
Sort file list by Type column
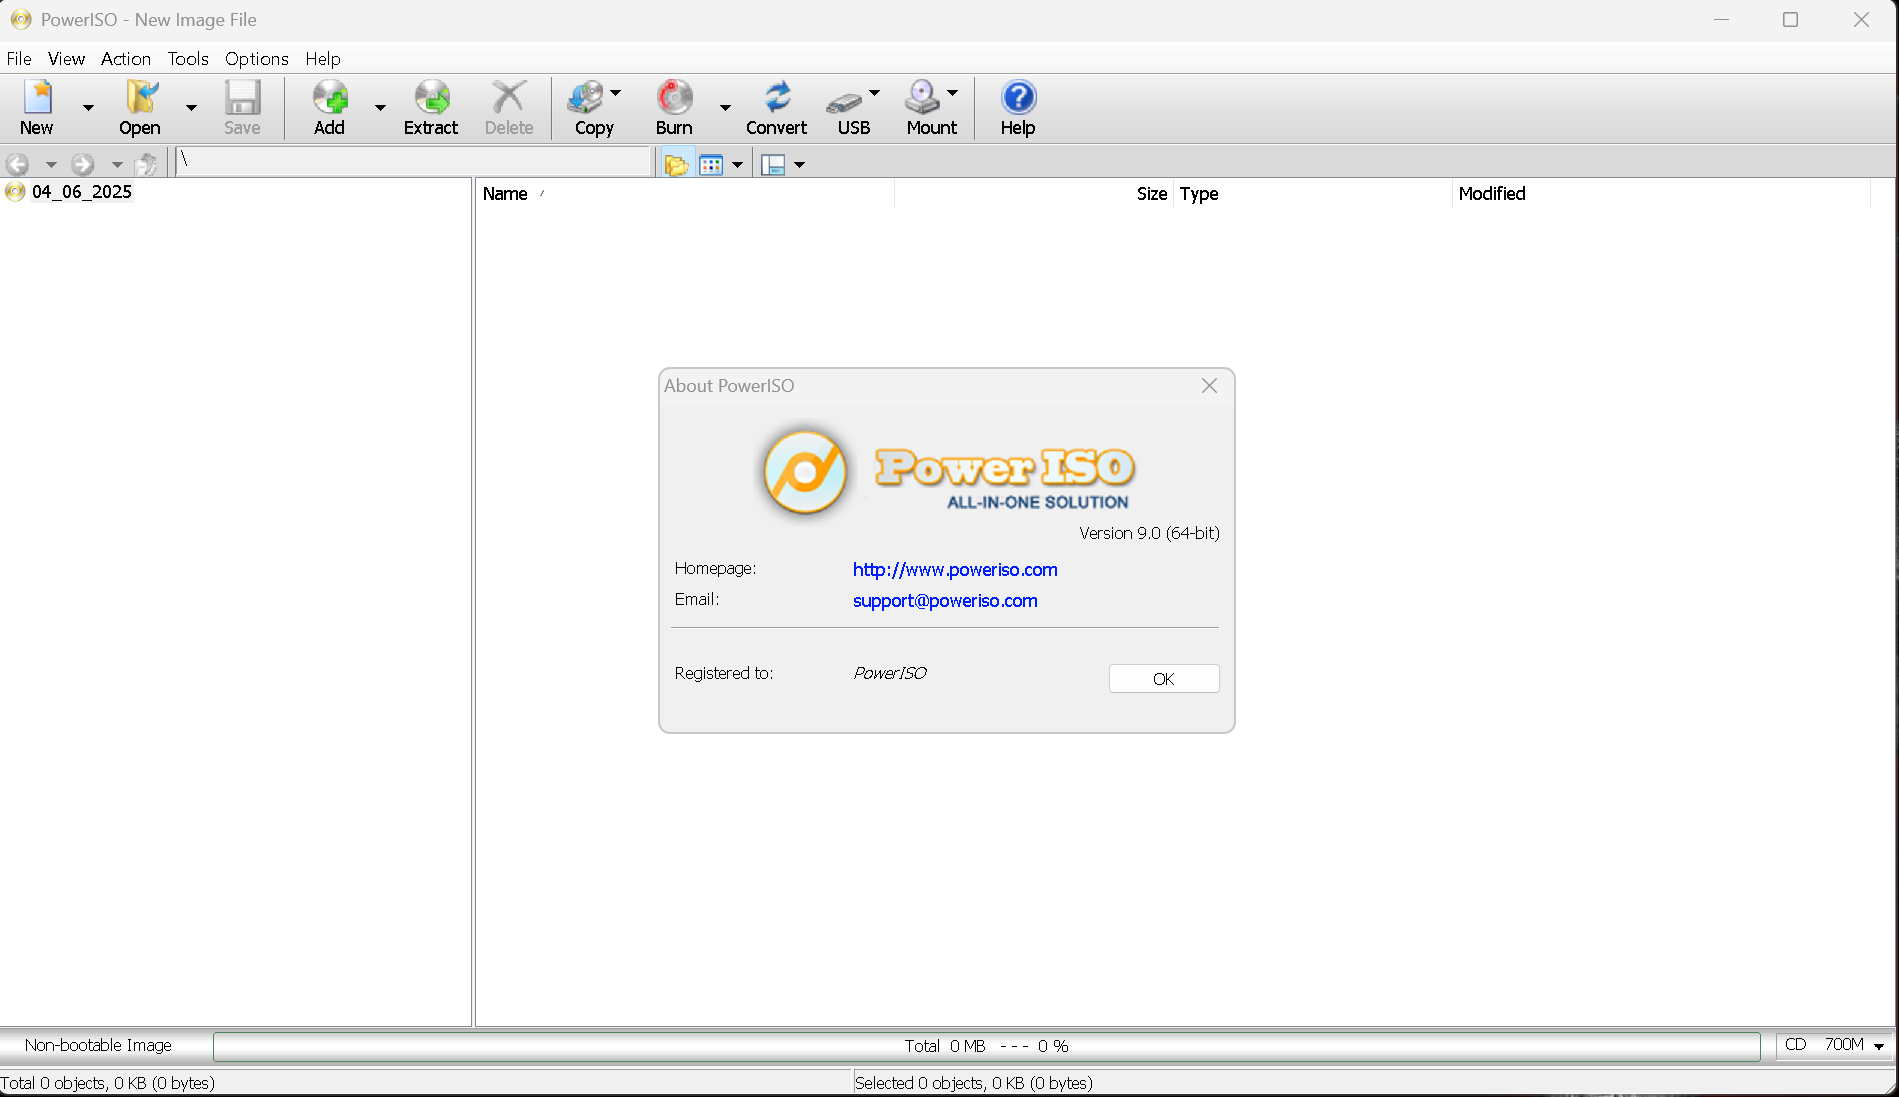pyautogui.click(x=1312, y=194)
